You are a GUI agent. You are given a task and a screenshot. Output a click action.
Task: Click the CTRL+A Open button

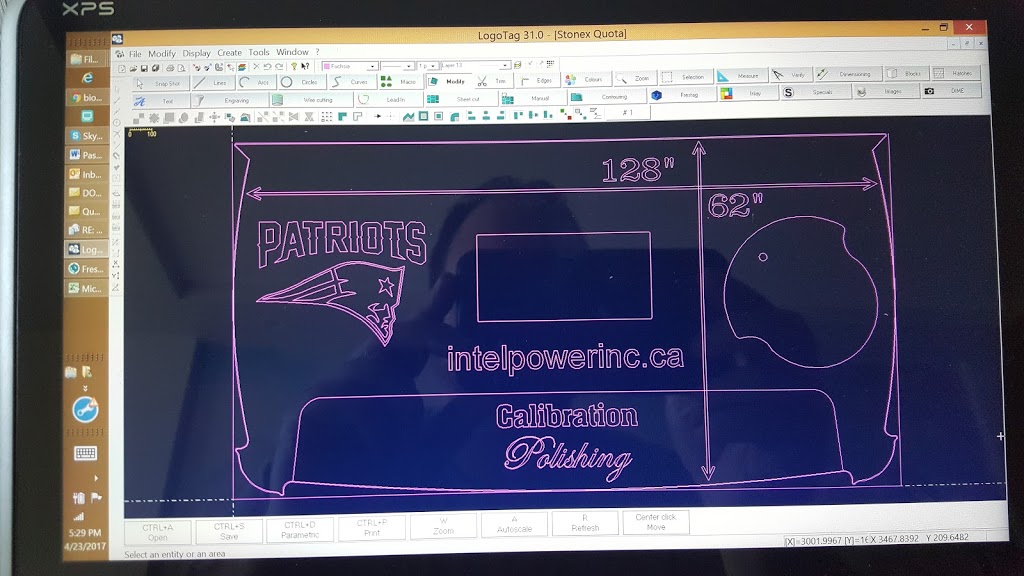157,532
